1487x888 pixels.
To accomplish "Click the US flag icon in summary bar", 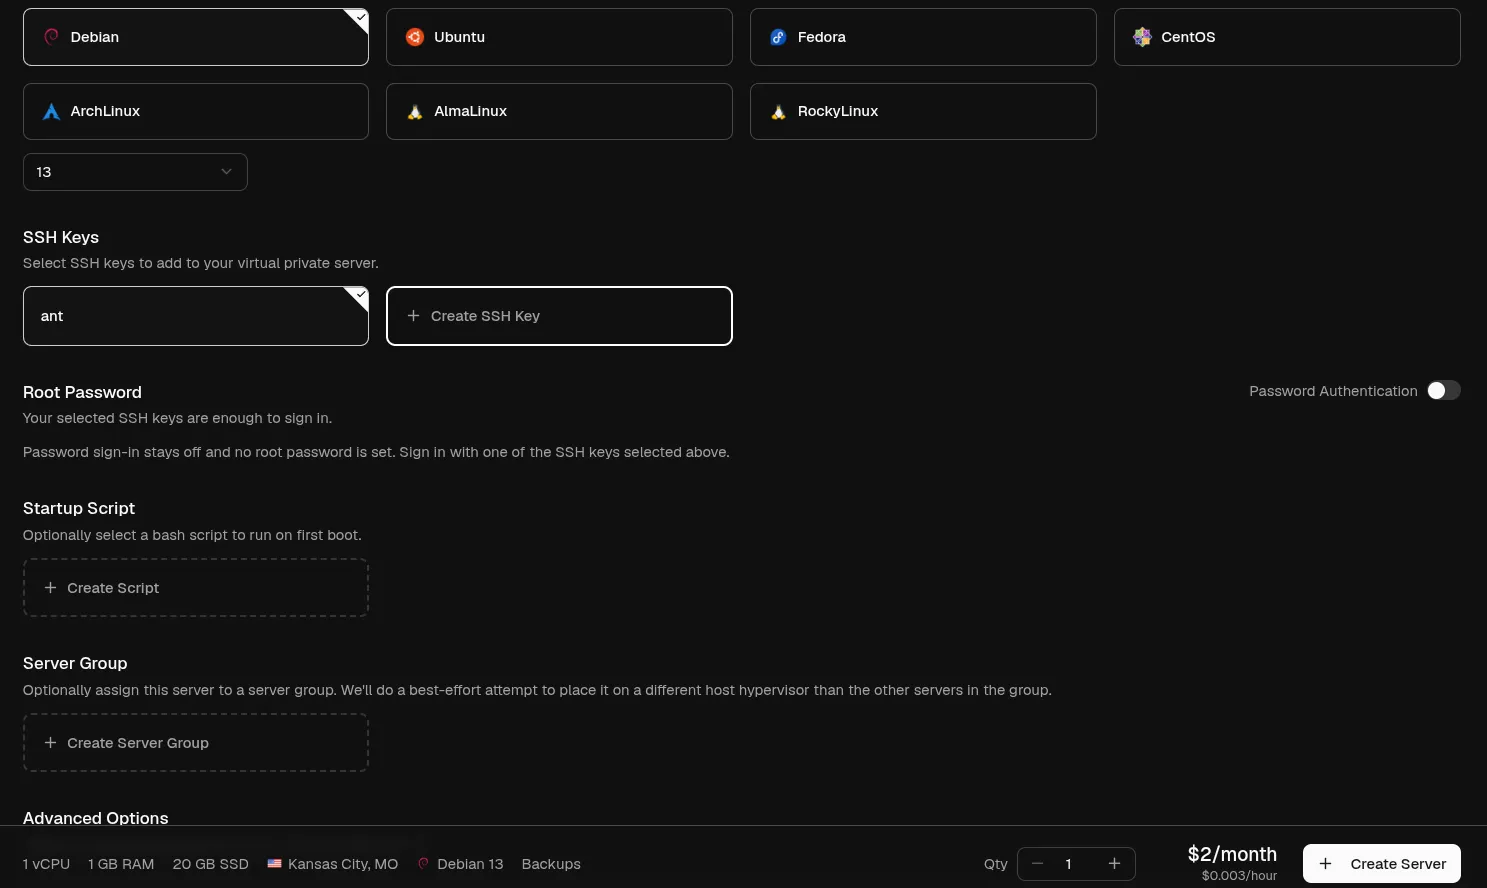I will click(x=274, y=864).
